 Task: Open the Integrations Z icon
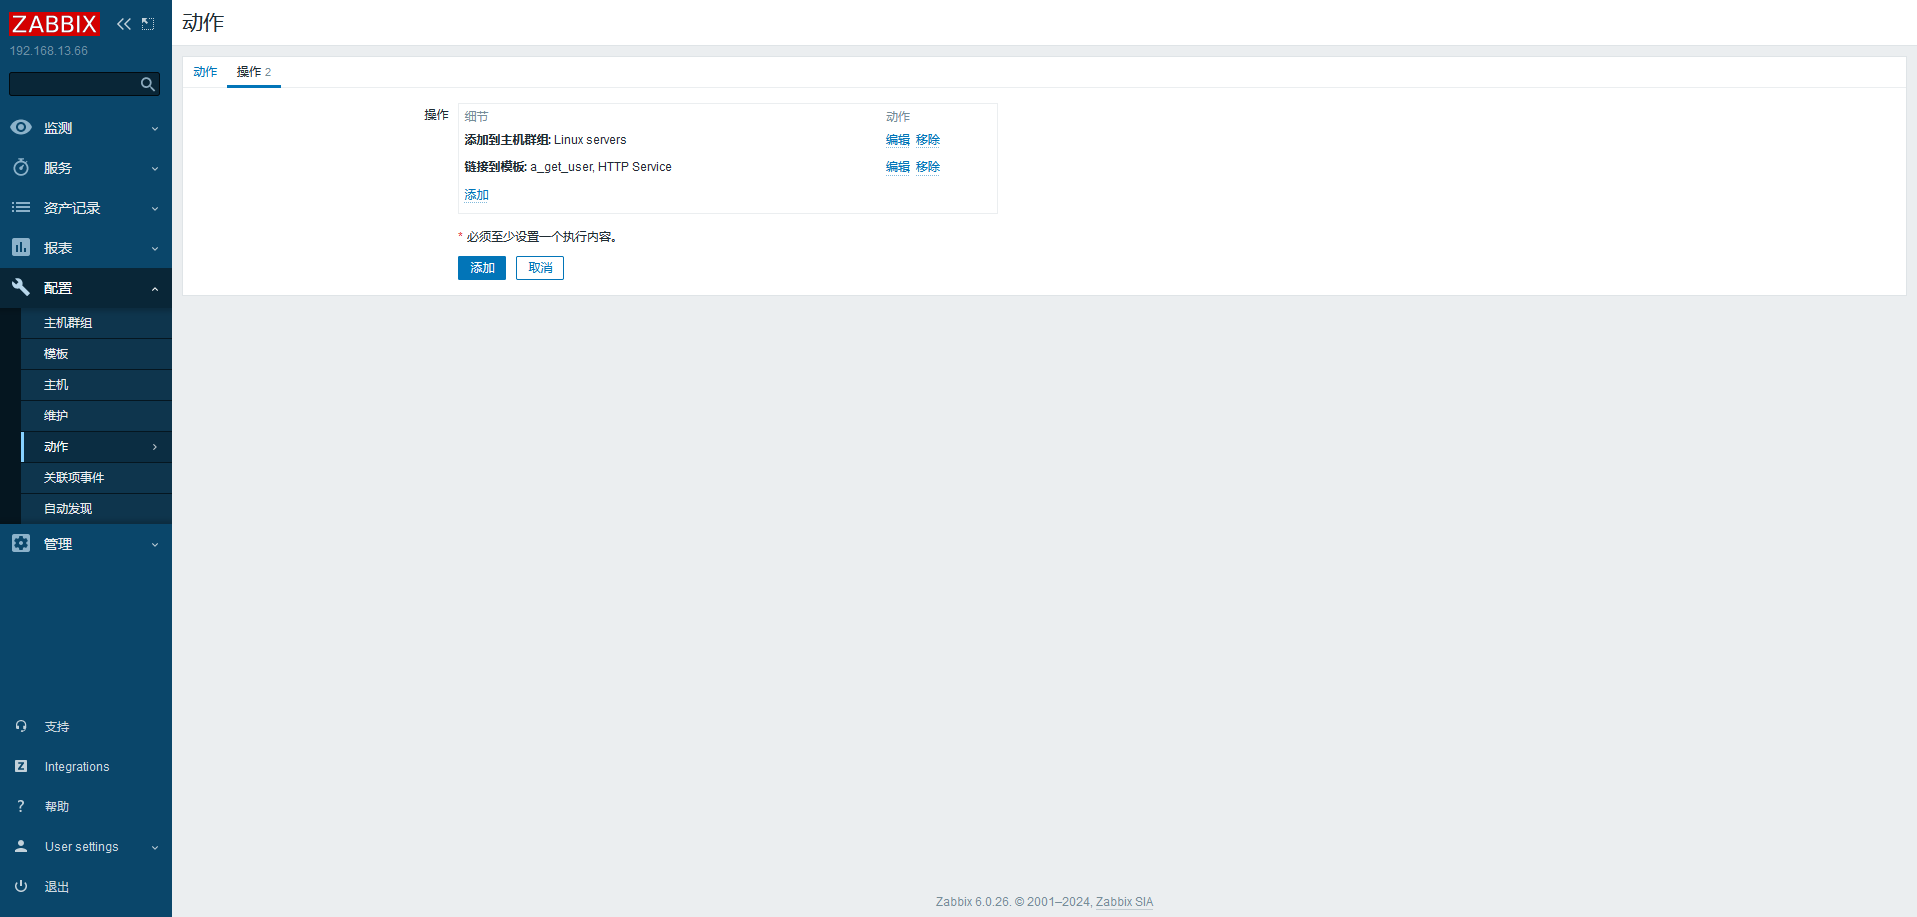21,766
